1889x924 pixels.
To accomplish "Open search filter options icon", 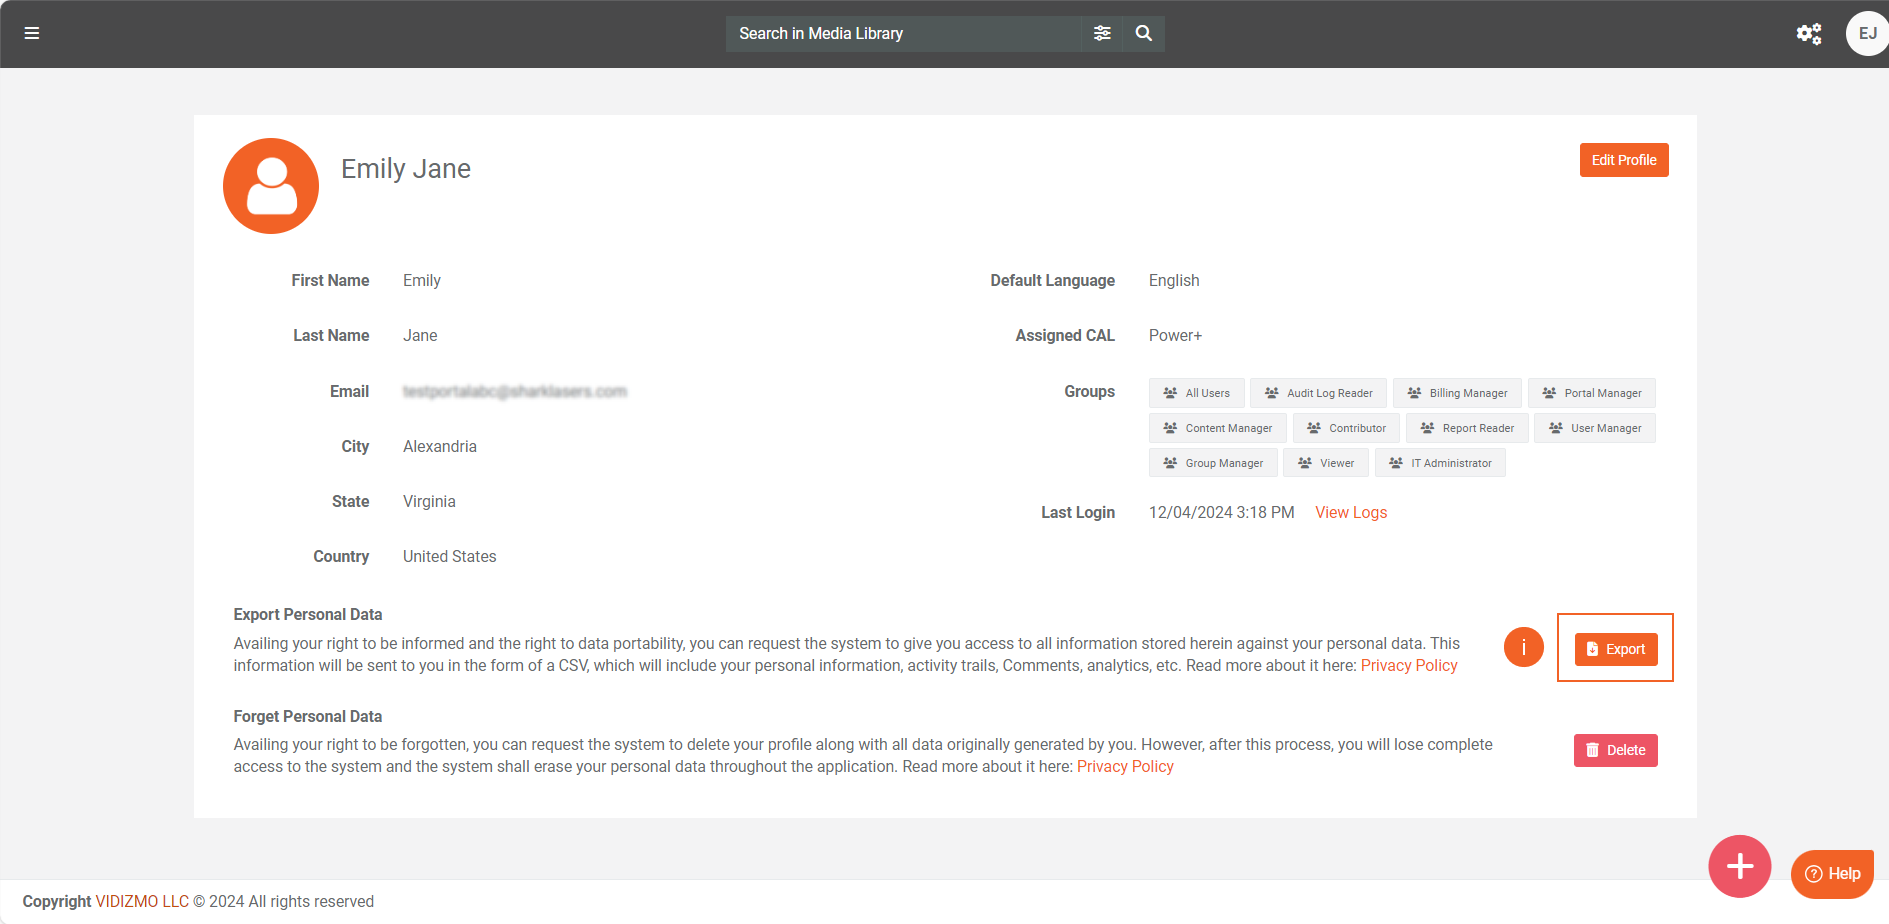I will (1102, 34).
